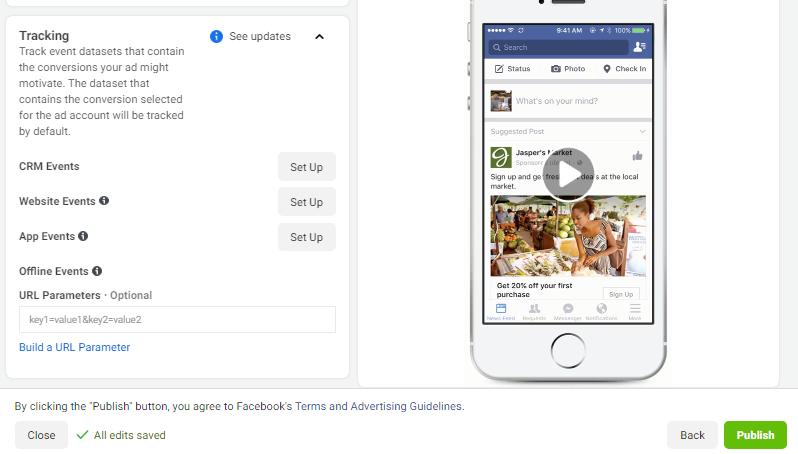The image size is (798, 454).
Task: Open the See updates link
Action: [x=260, y=37]
